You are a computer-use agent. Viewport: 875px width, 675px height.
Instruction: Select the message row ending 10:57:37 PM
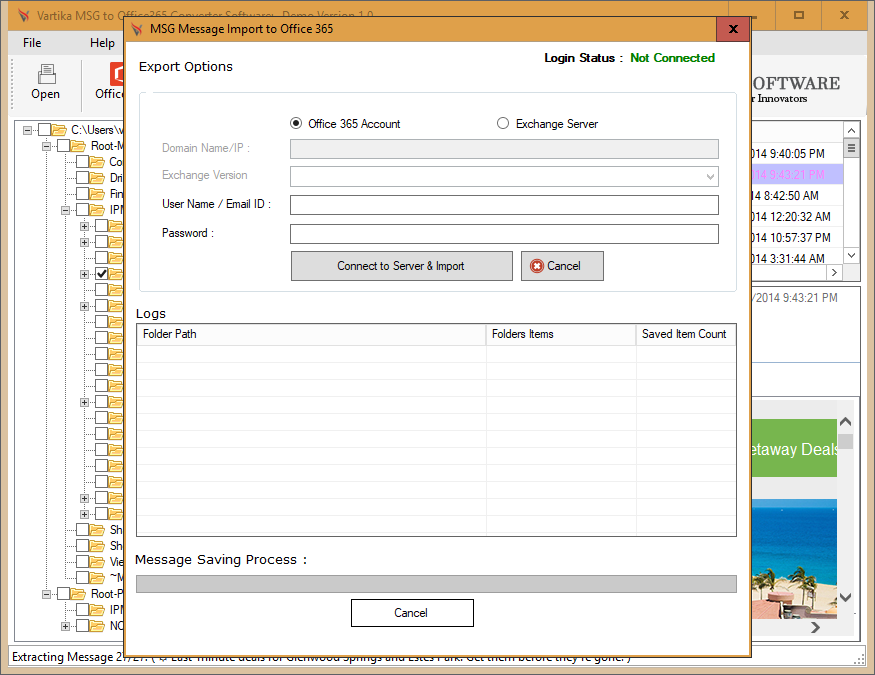click(797, 238)
